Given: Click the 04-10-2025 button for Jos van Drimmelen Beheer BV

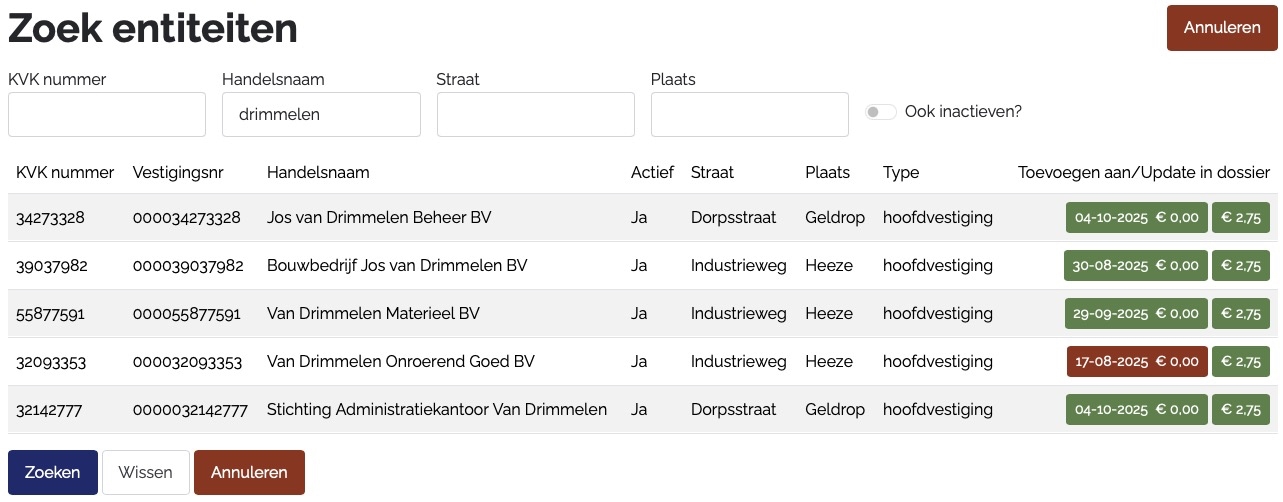Looking at the screenshot, I should pyautogui.click(x=1136, y=218).
